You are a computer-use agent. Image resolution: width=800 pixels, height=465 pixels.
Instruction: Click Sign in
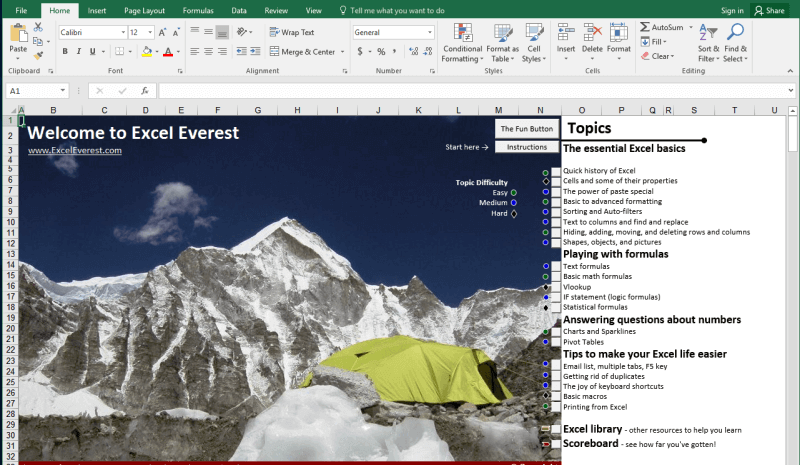[732, 10]
